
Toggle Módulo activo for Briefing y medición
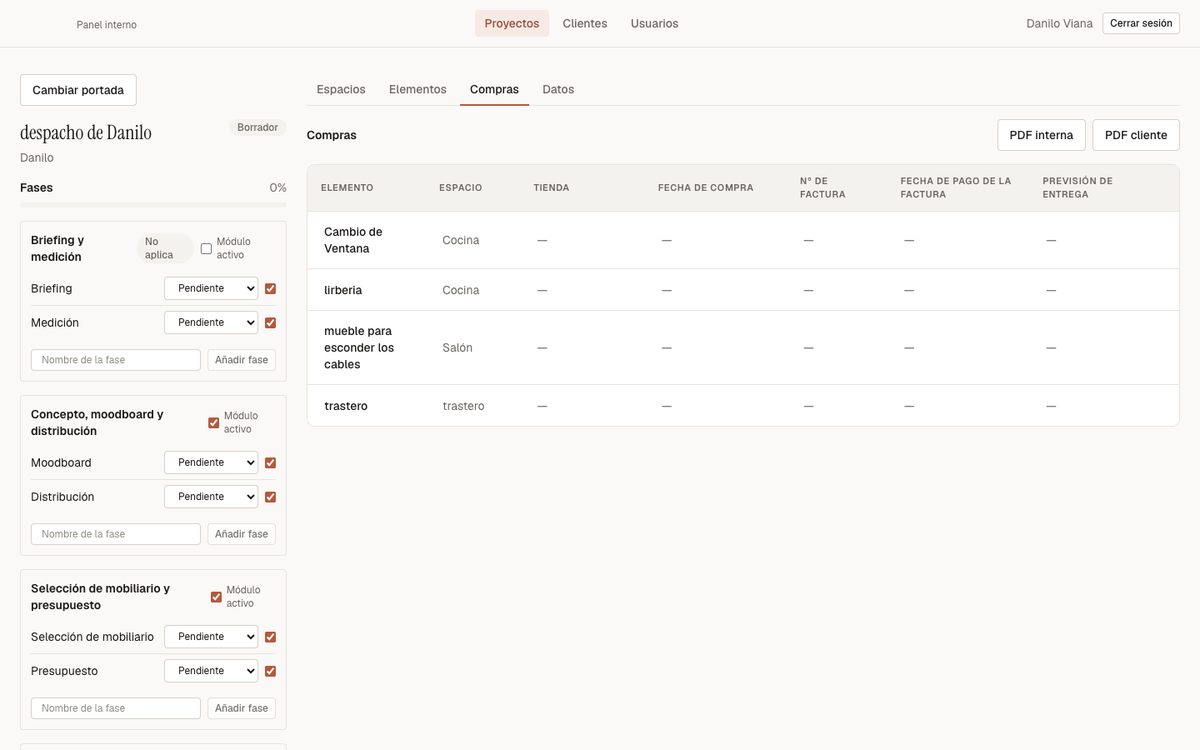pos(206,248)
